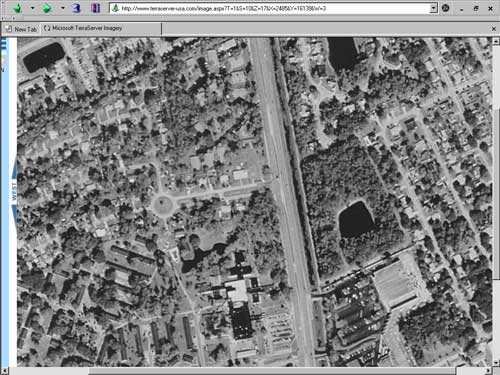Open the Forward history dropdown arrow
This screenshot has width=500, height=375.
[x=62, y=8]
